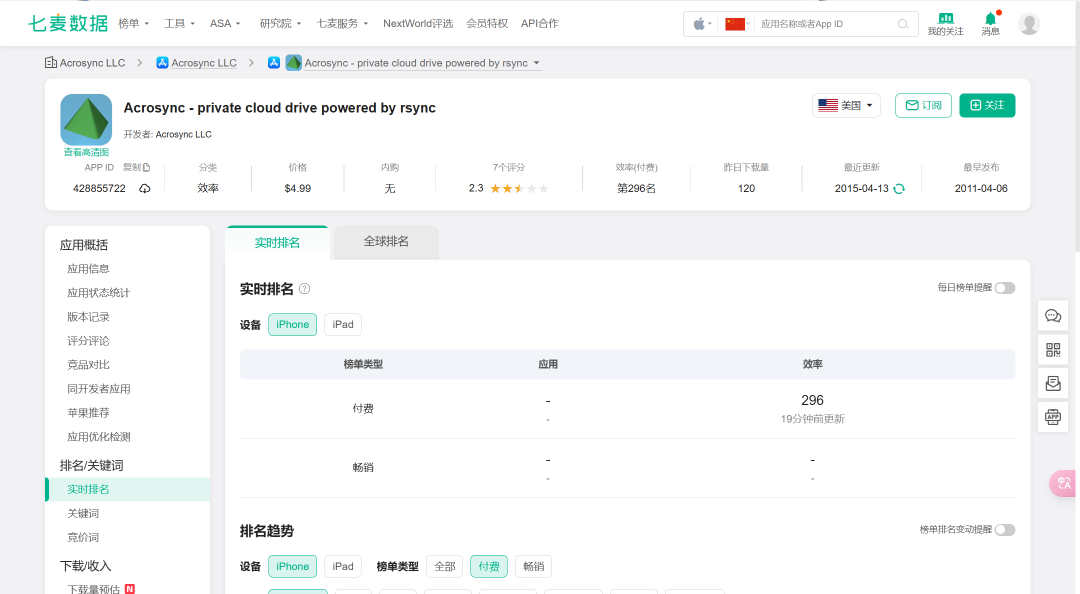1080x594 pixels.
Task: Open 下载量预估 sidebar link
Action: [93, 589]
